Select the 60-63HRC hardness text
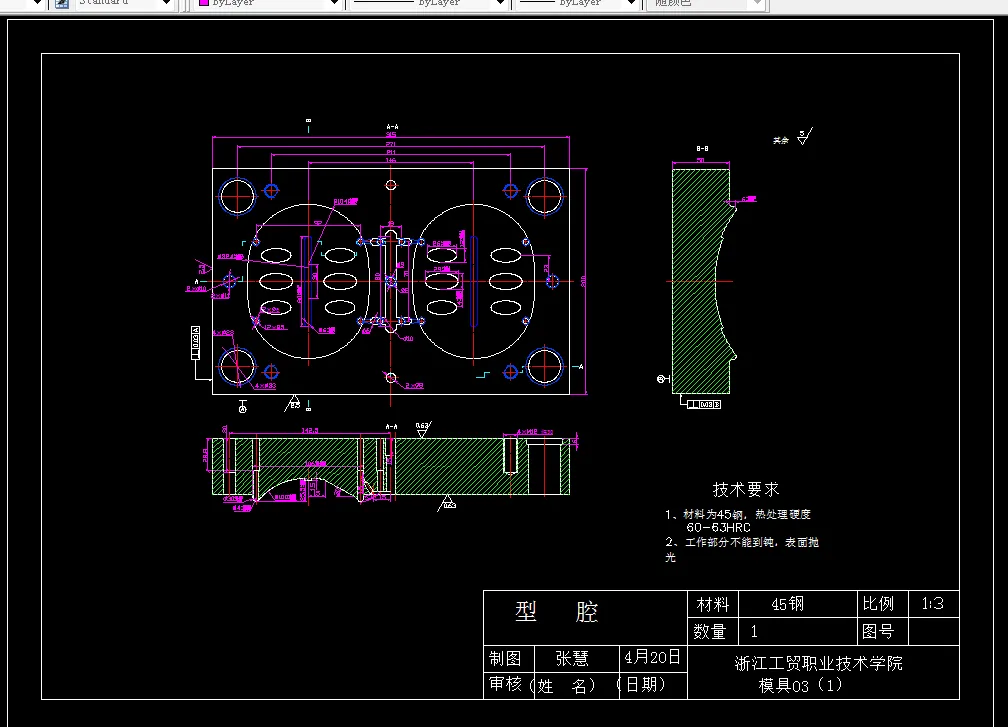Image resolution: width=1008 pixels, height=727 pixels. coord(718,528)
